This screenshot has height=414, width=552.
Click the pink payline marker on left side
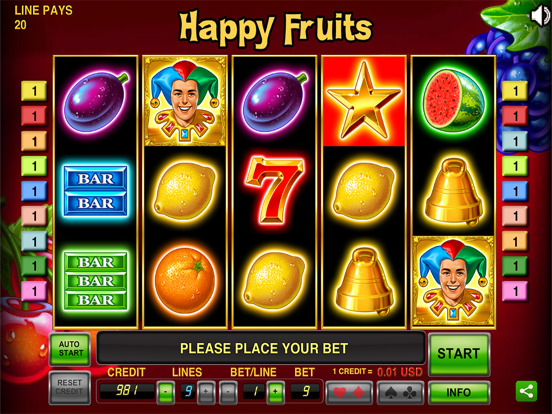coord(34,291)
